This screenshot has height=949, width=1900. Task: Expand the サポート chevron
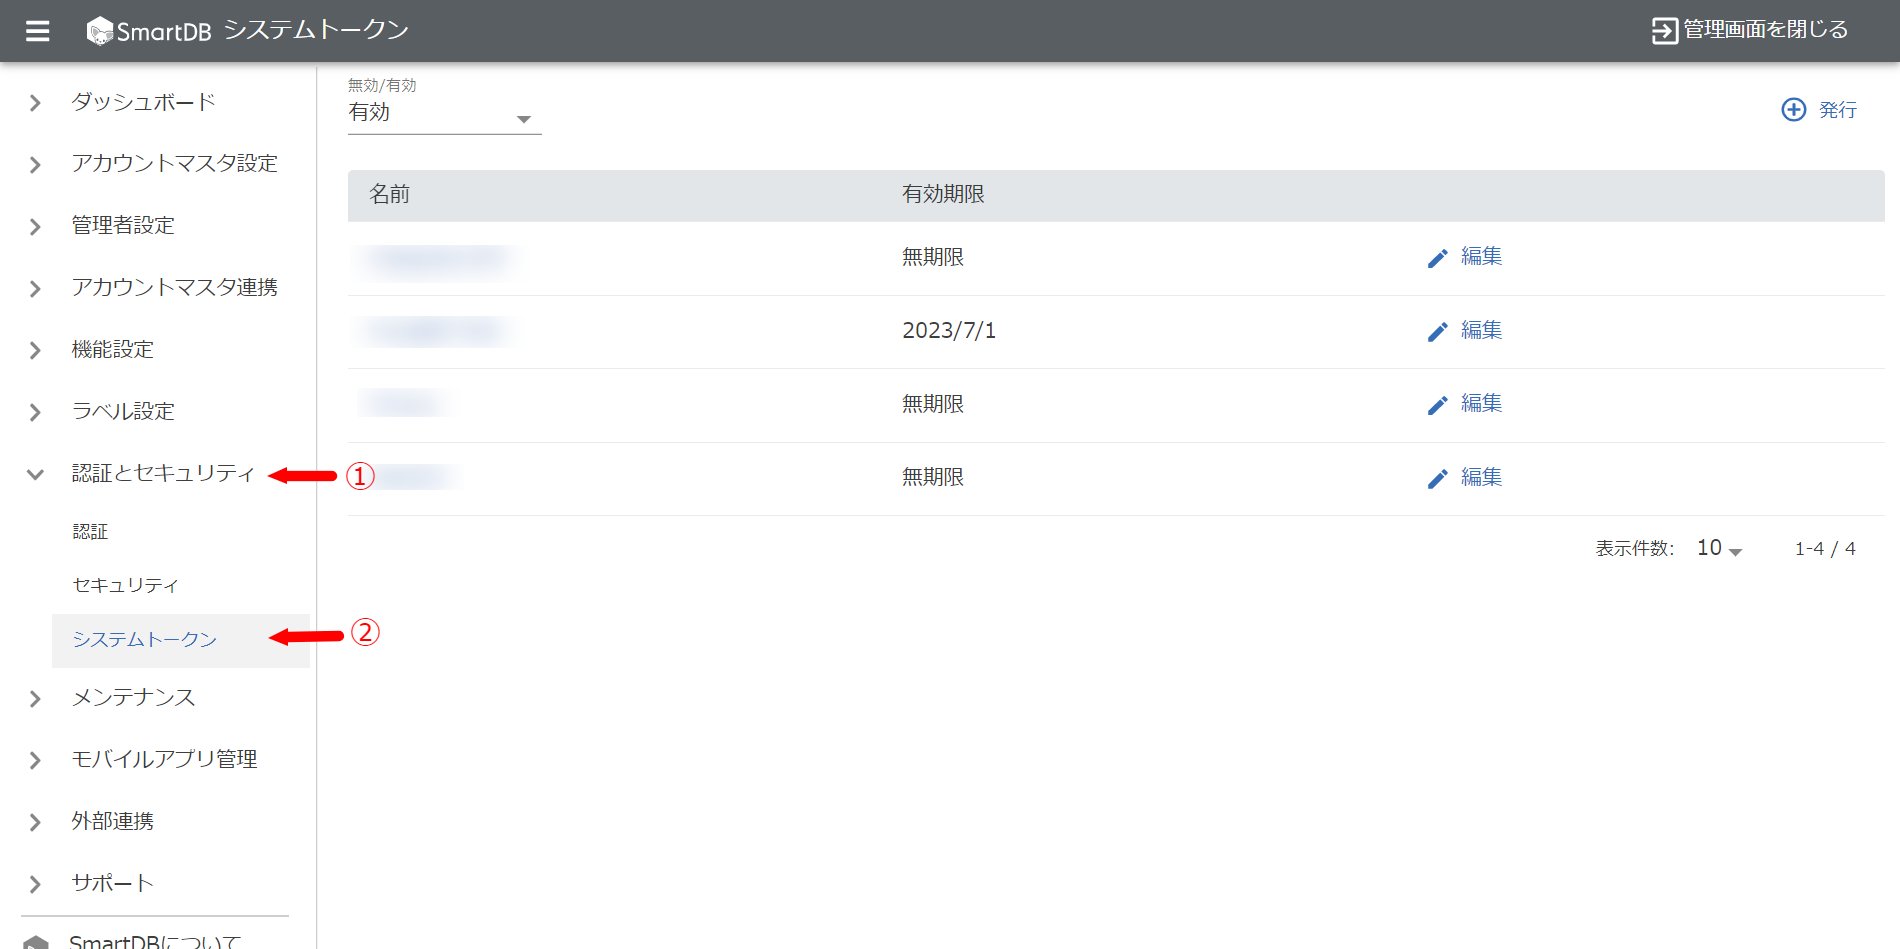pos(35,884)
